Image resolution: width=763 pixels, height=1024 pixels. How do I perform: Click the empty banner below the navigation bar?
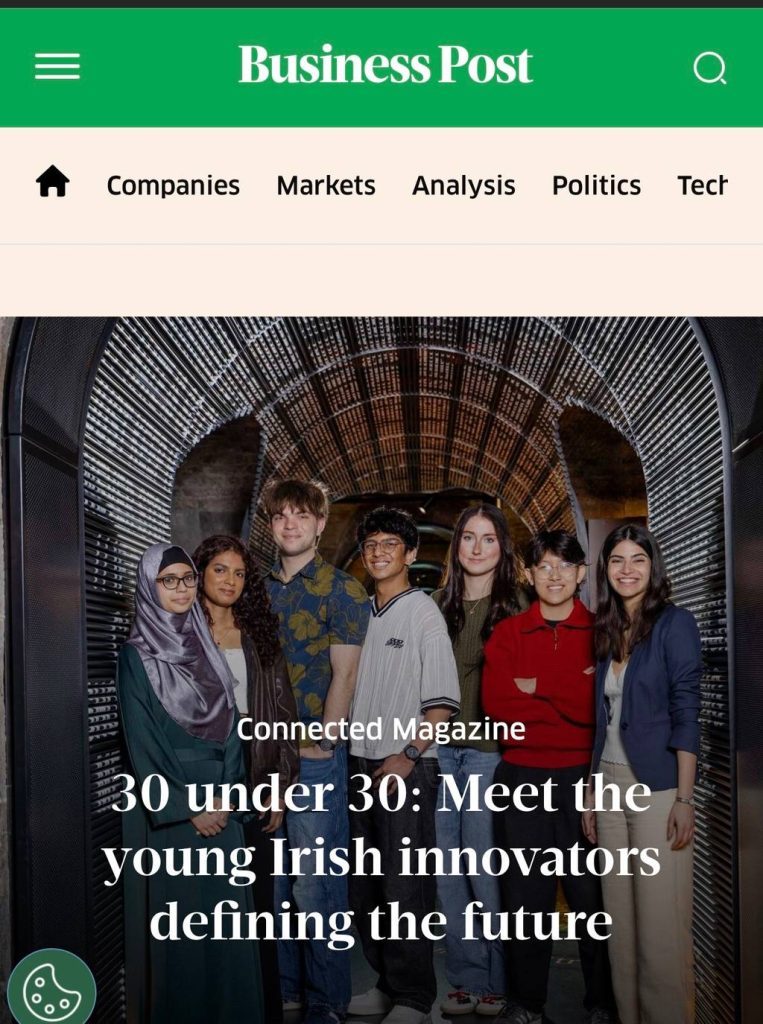tap(382, 281)
